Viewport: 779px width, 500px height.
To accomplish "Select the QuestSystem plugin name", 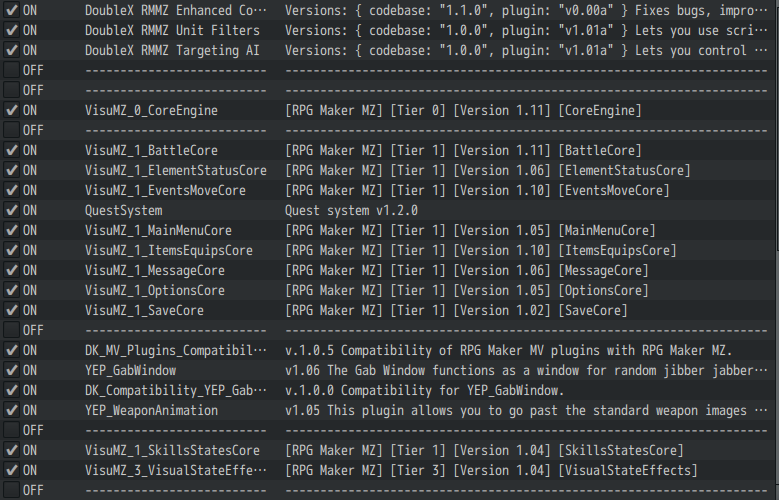I will pyautogui.click(x=123, y=210).
